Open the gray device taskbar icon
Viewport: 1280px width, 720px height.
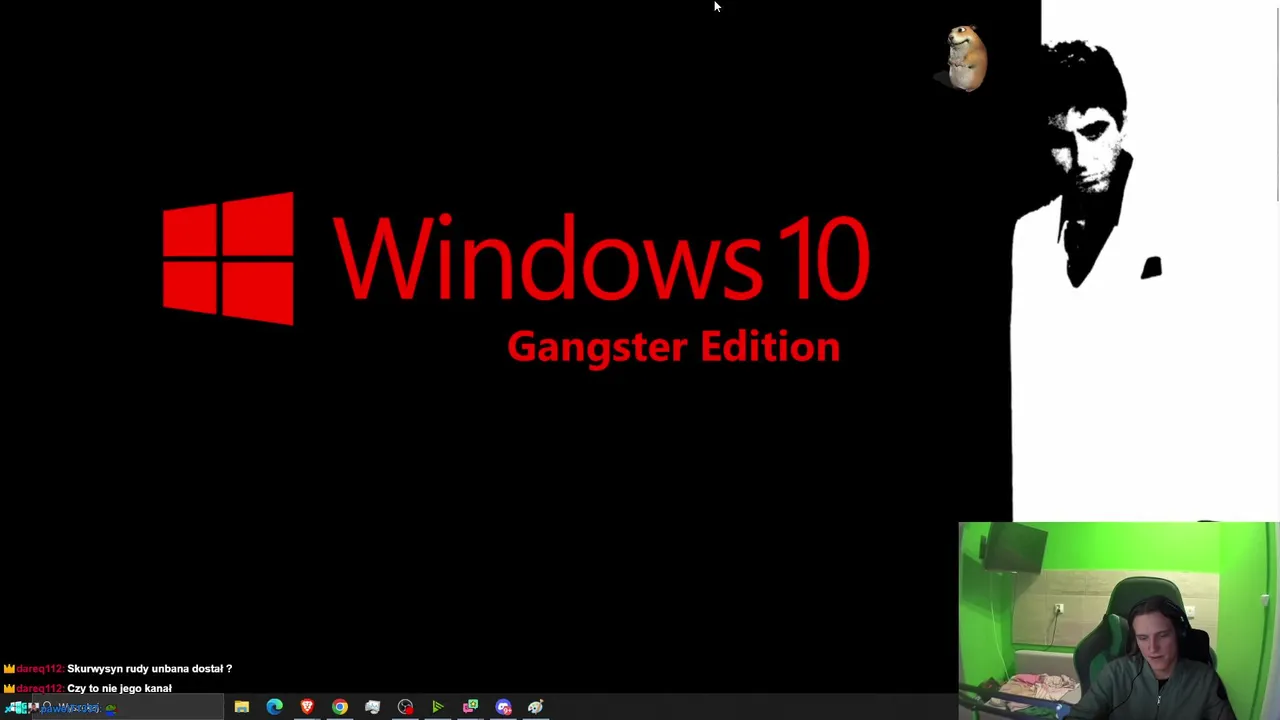(x=372, y=707)
